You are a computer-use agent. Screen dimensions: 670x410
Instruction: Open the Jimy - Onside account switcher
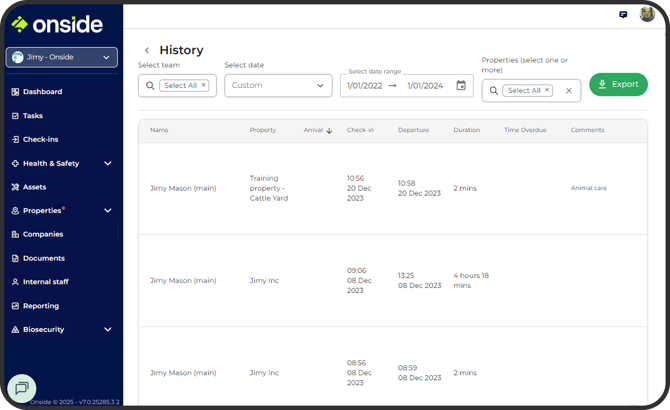(x=62, y=57)
